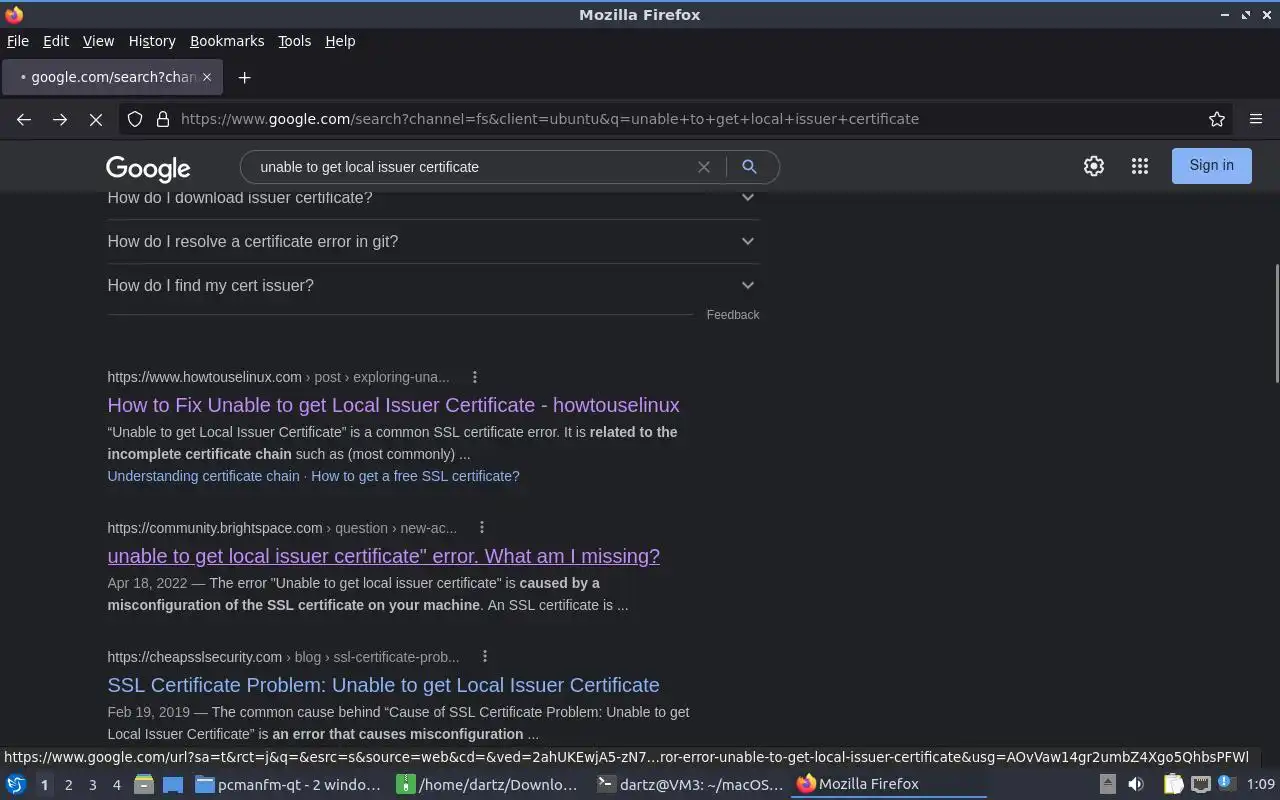
Task: Go forward to the next page
Action: (x=60, y=119)
